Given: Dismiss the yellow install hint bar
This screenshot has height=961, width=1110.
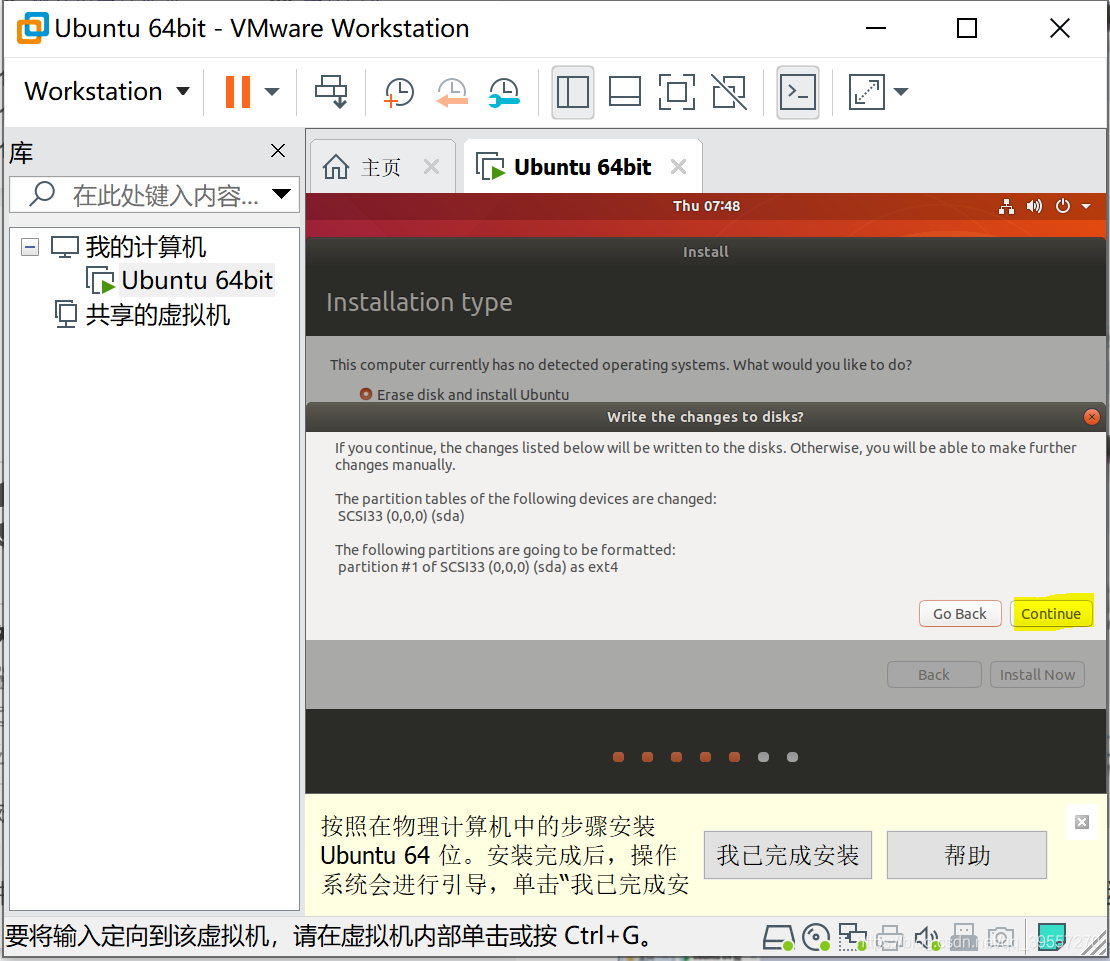Looking at the screenshot, I should click(1082, 822).
